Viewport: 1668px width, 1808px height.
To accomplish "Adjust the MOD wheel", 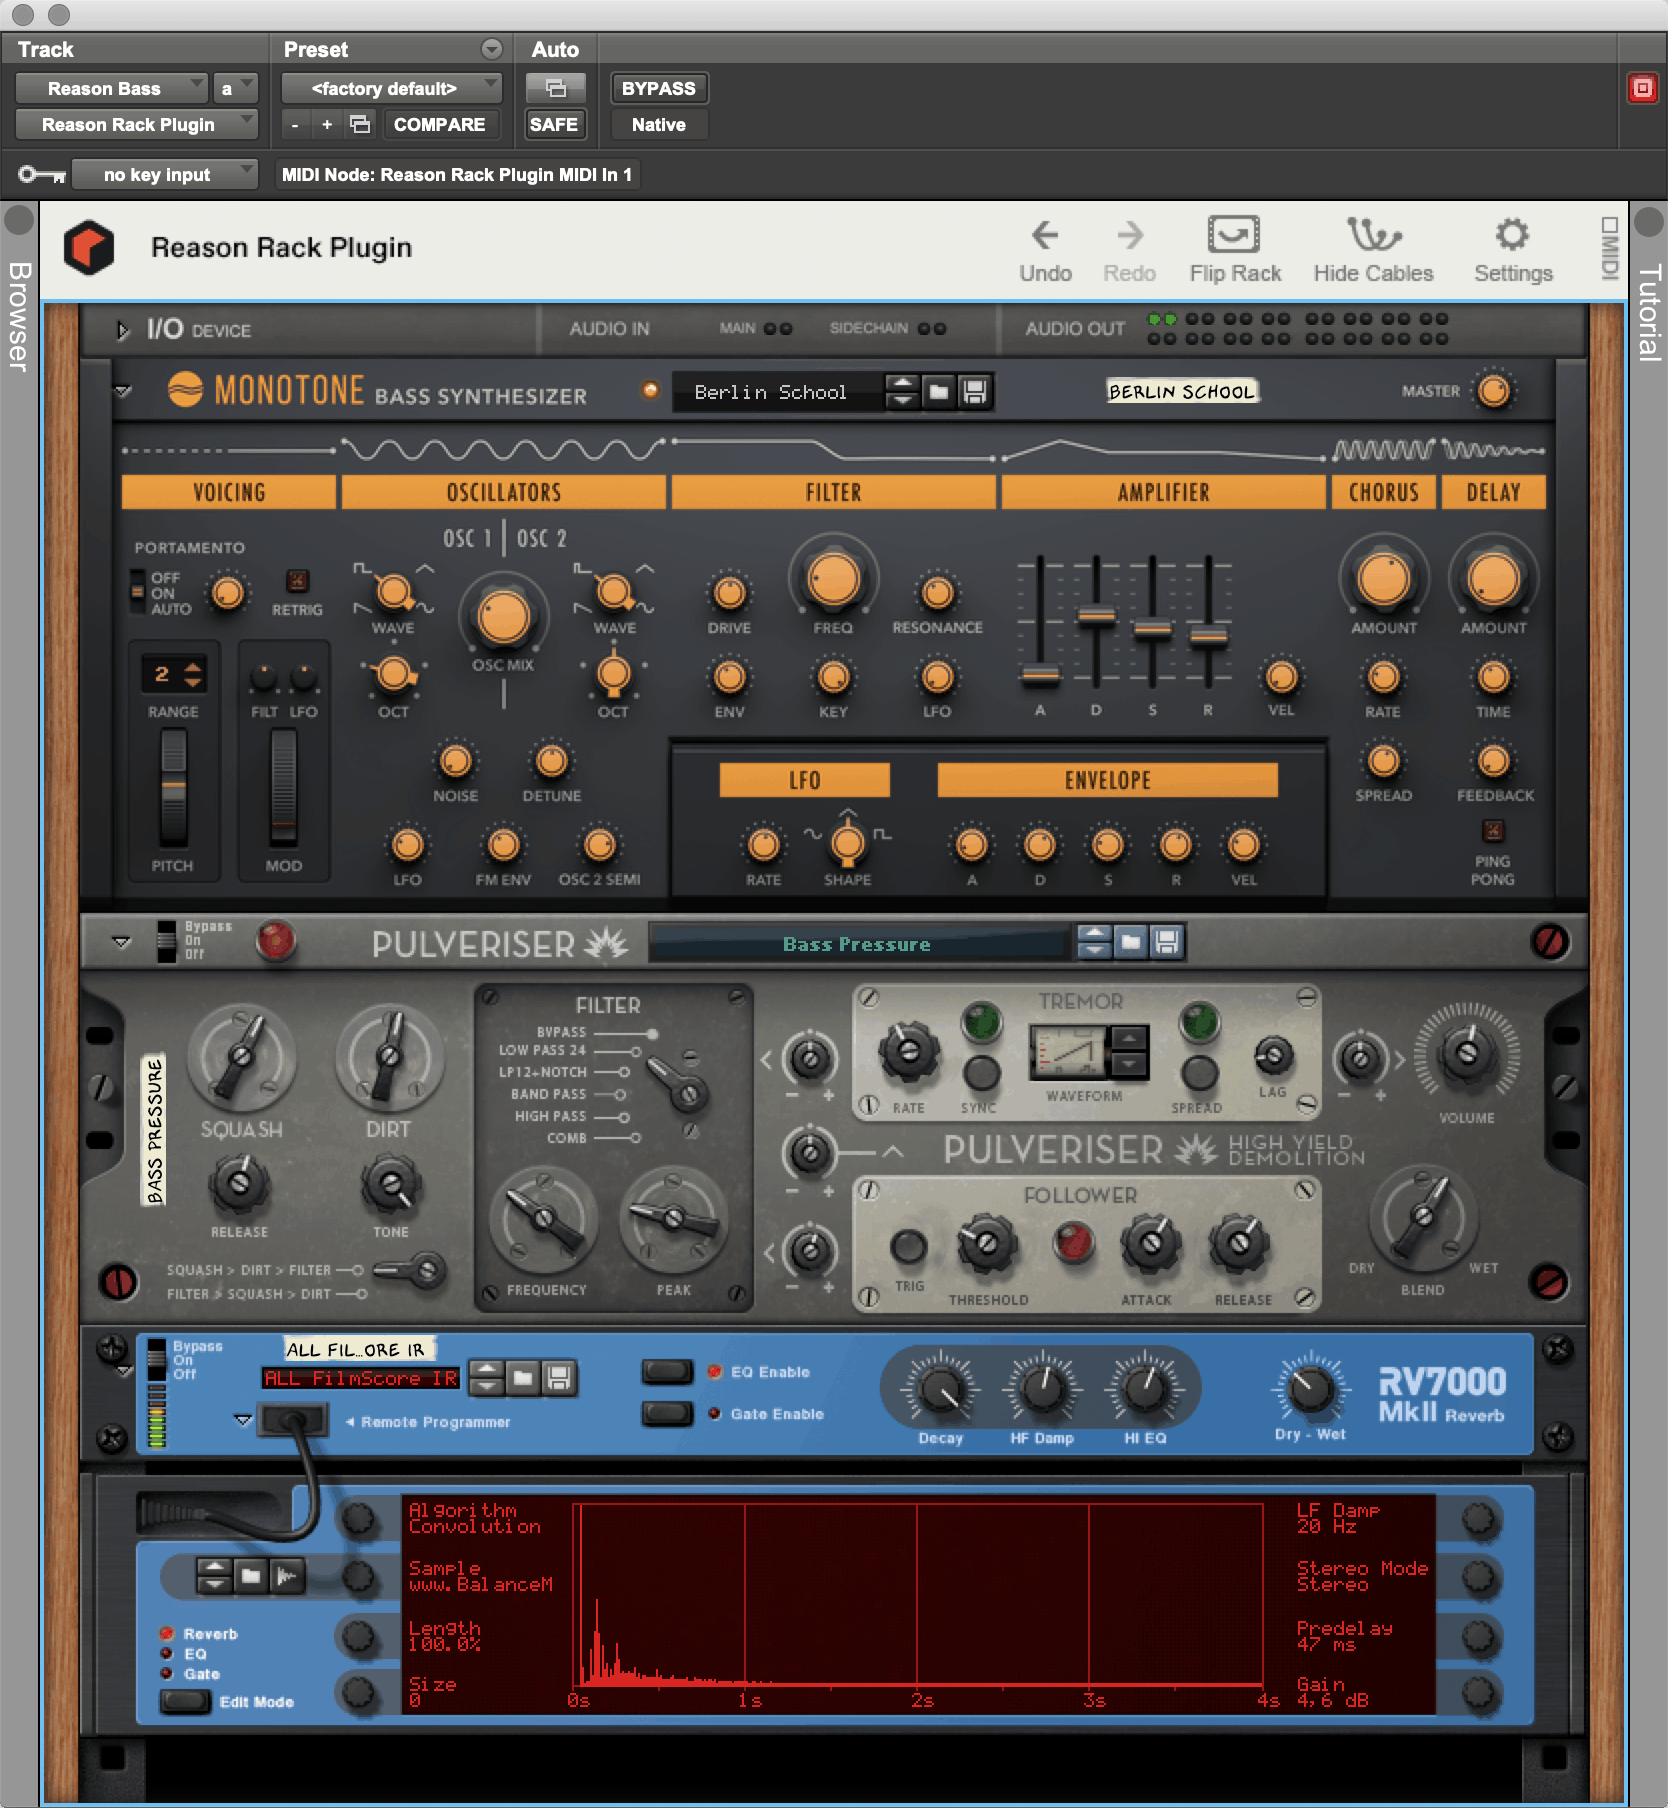I will 284,788.
